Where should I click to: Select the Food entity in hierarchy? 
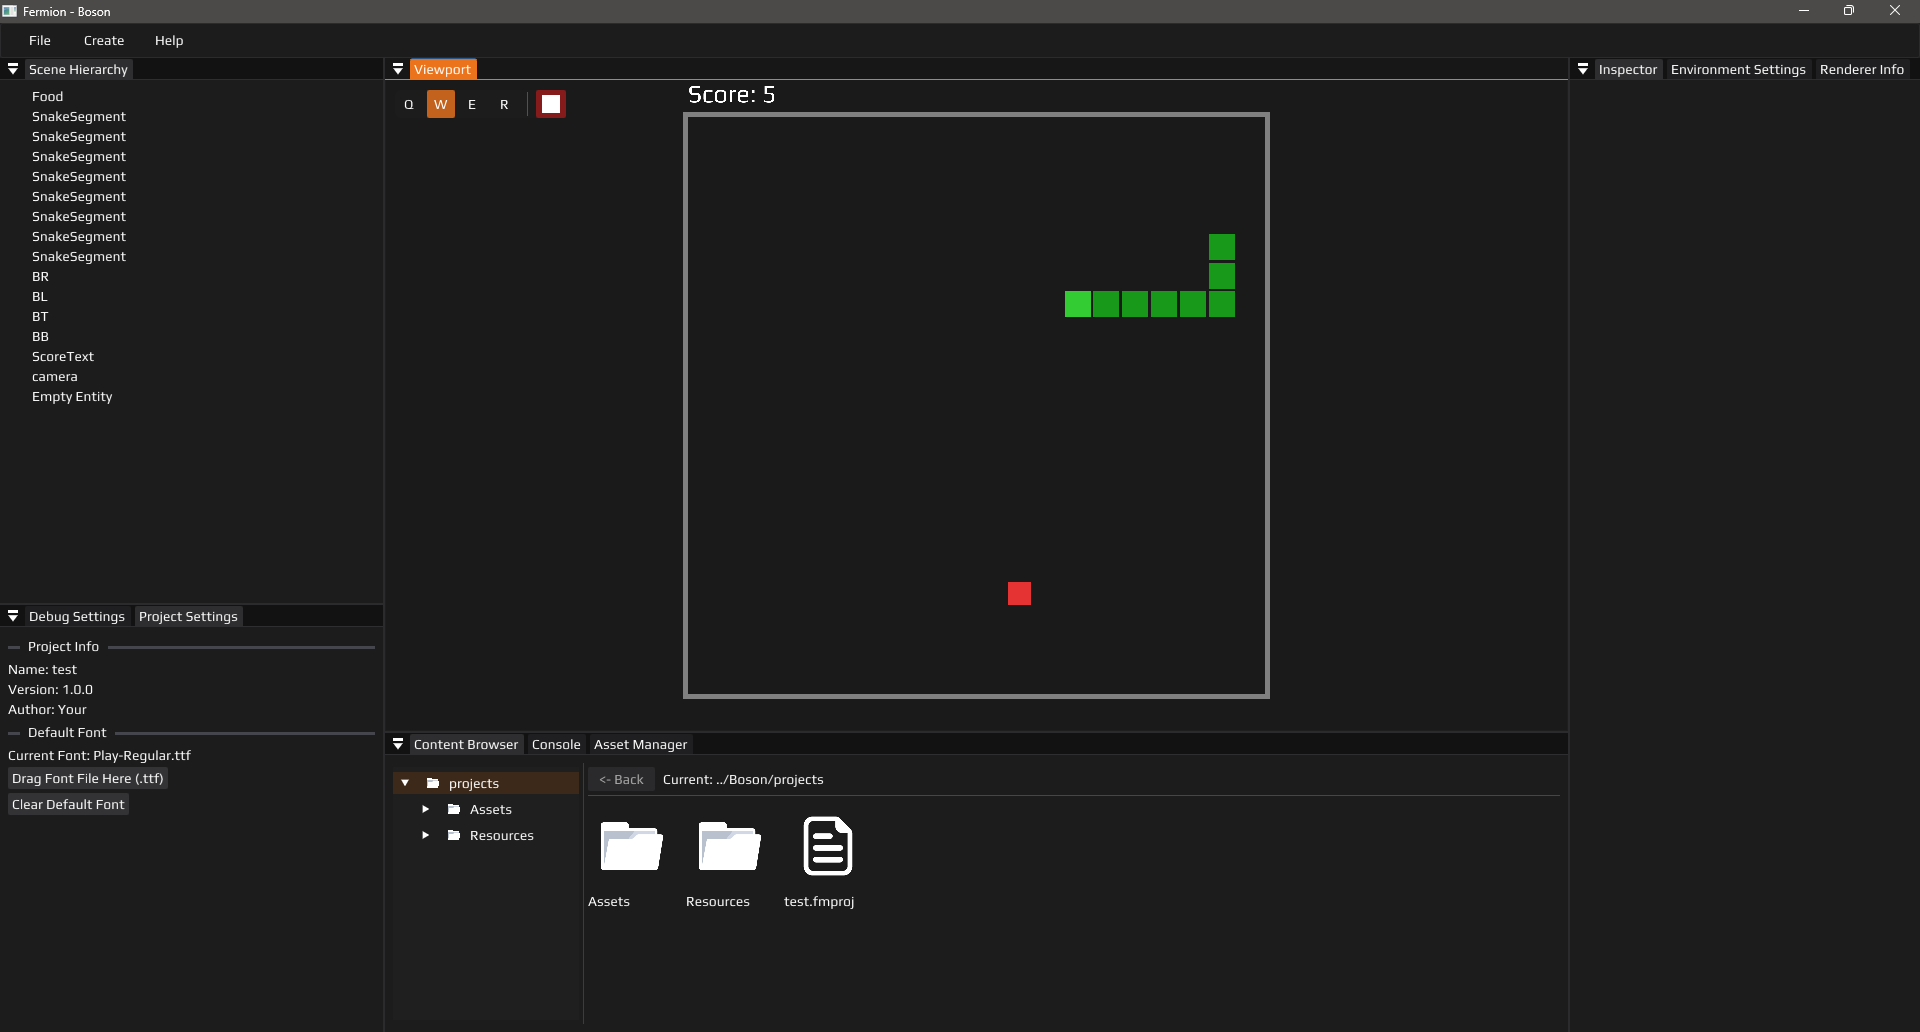(47, 97)
